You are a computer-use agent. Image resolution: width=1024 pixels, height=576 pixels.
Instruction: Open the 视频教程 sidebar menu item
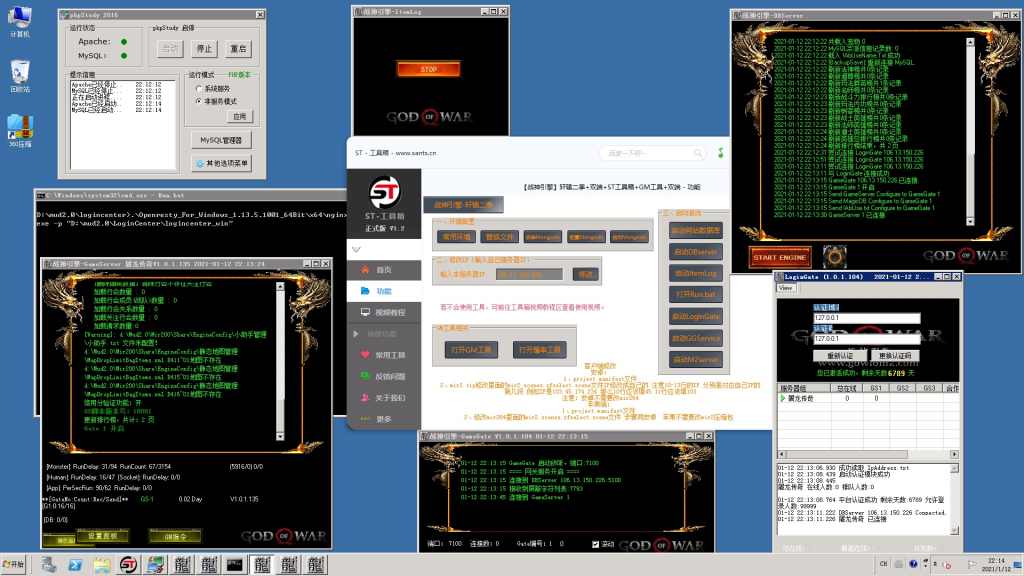(x=383, y=312)
